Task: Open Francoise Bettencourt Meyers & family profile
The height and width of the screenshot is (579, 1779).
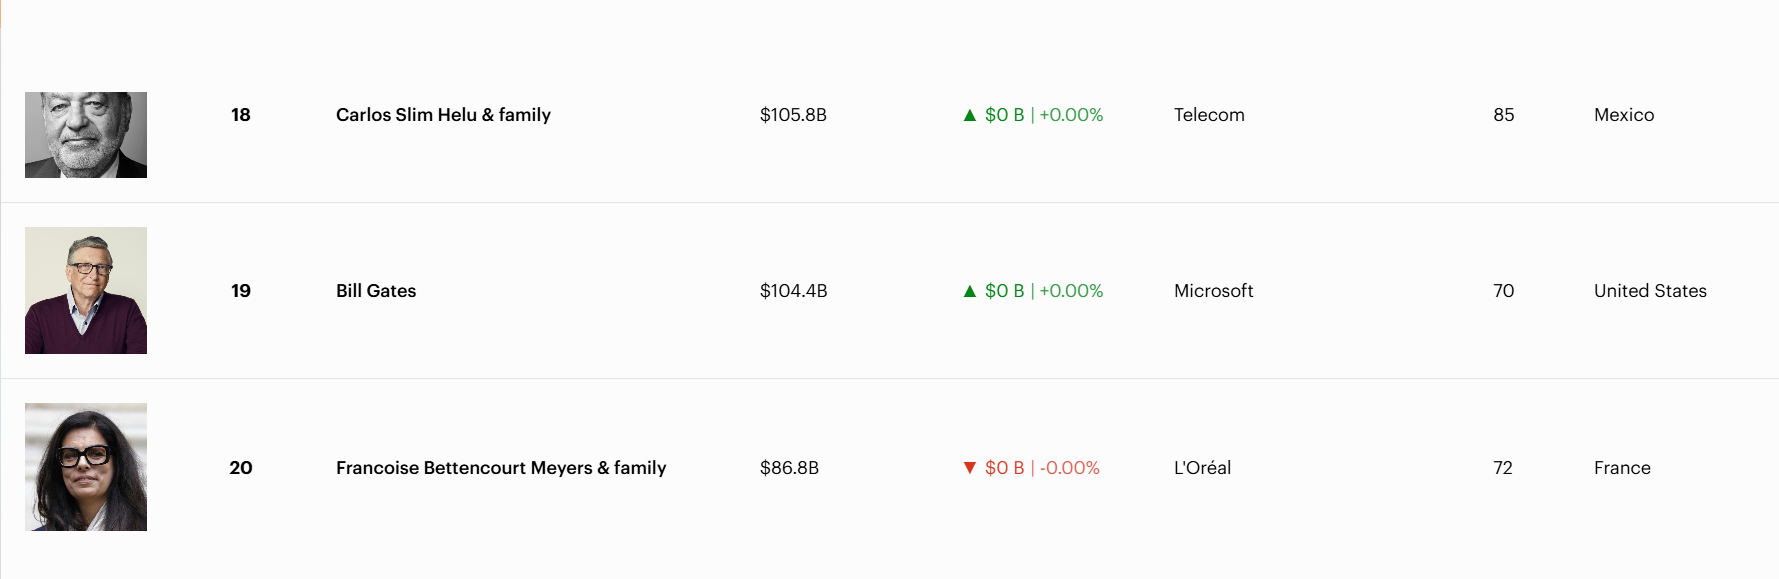Action: point(501,468)
